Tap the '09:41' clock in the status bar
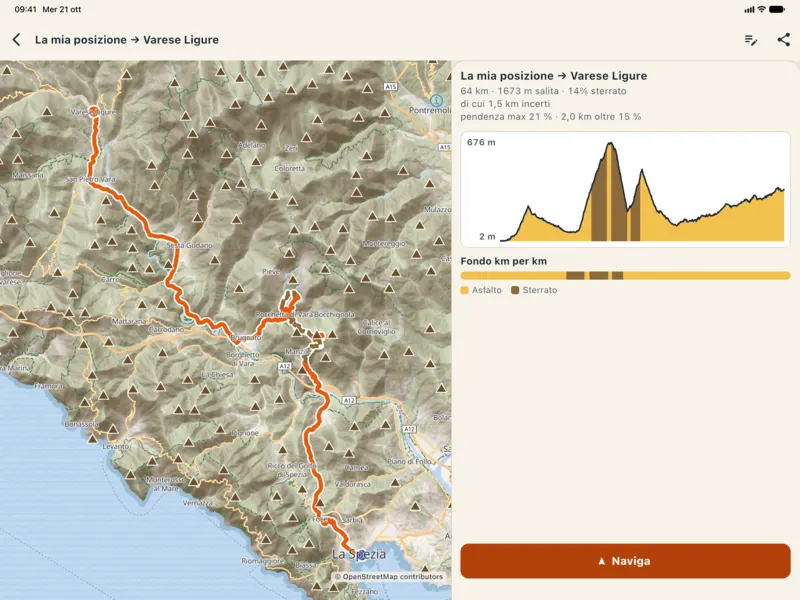This screenshot has height=600, width=800. pos(26,9)
